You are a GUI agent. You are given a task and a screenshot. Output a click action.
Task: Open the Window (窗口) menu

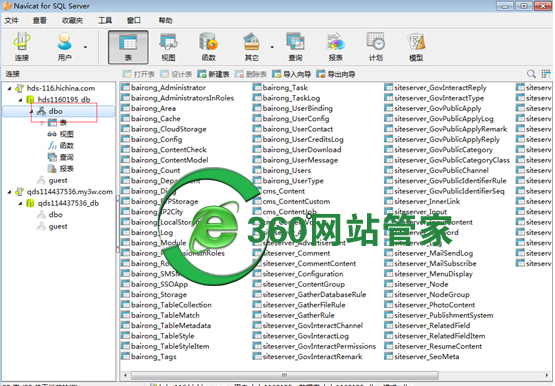[x=134, y=21]
